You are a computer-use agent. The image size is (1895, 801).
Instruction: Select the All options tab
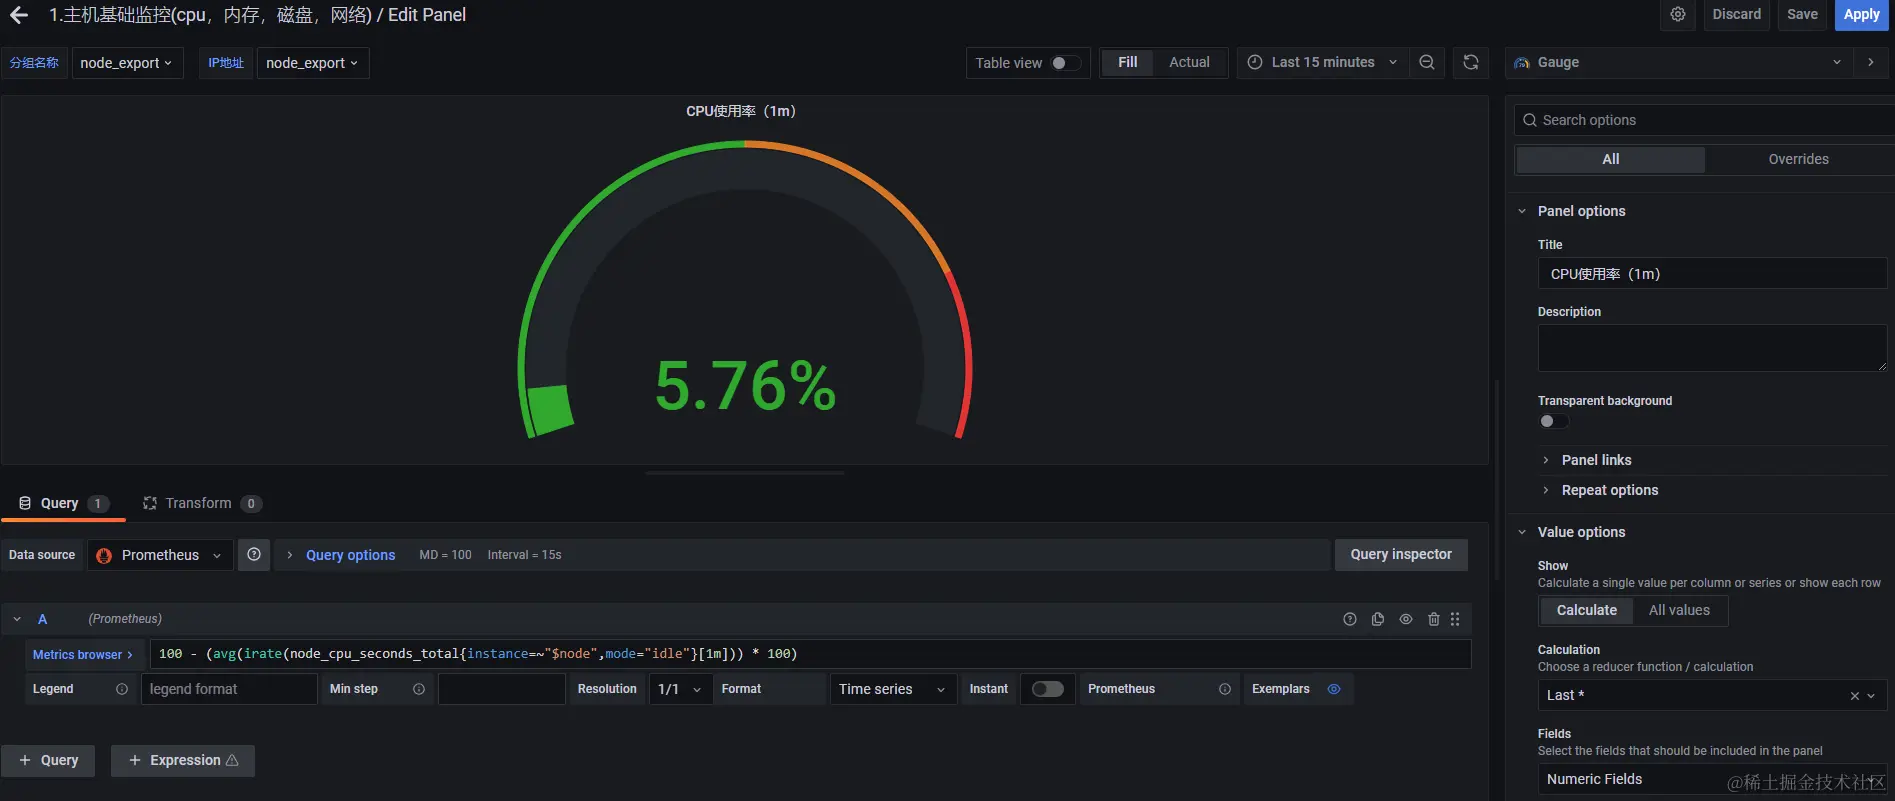coord(1610,159)
